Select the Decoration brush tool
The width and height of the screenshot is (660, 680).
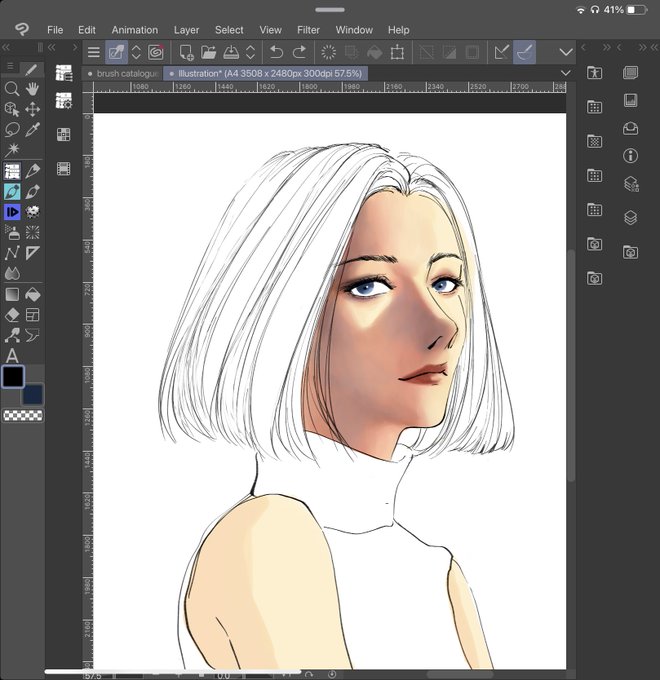[33, 212]
